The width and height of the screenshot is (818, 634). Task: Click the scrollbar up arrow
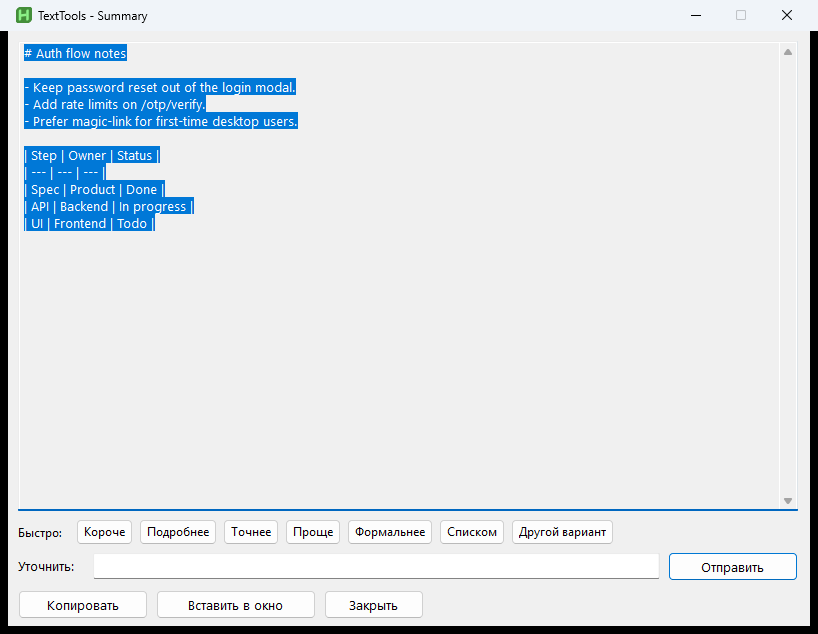(x=788, y=52)
